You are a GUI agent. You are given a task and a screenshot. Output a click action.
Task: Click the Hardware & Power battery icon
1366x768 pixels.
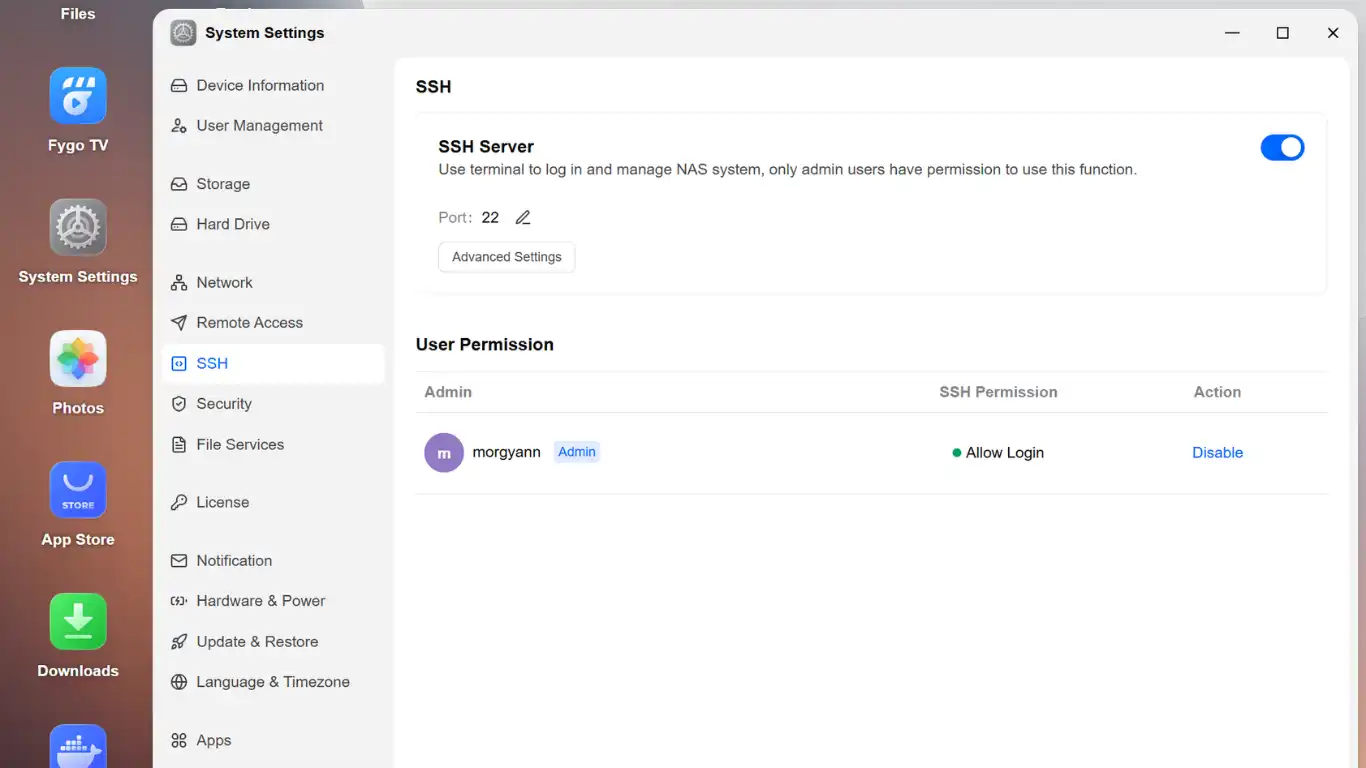179,601
